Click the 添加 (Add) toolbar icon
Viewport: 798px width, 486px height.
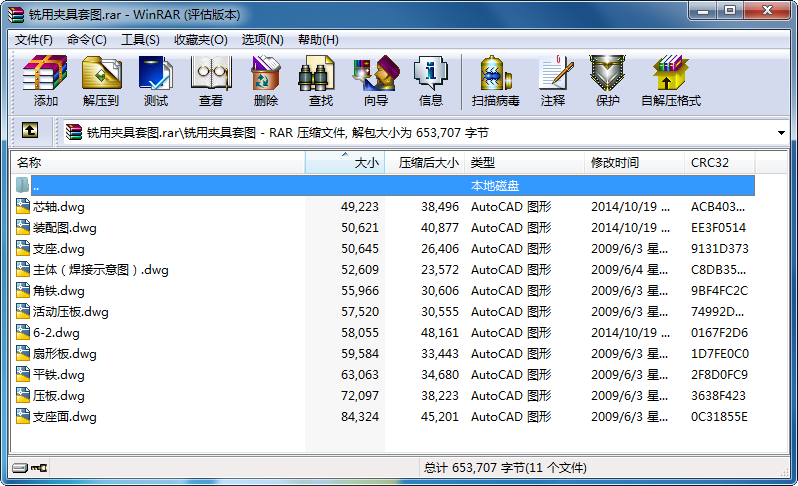click(x=45, y=80)
